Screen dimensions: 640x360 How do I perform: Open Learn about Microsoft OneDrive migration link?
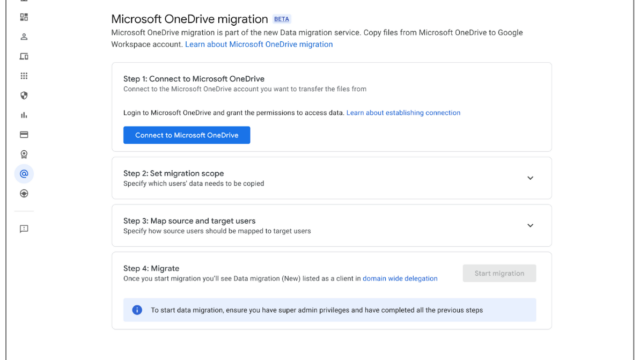(259, 44)
